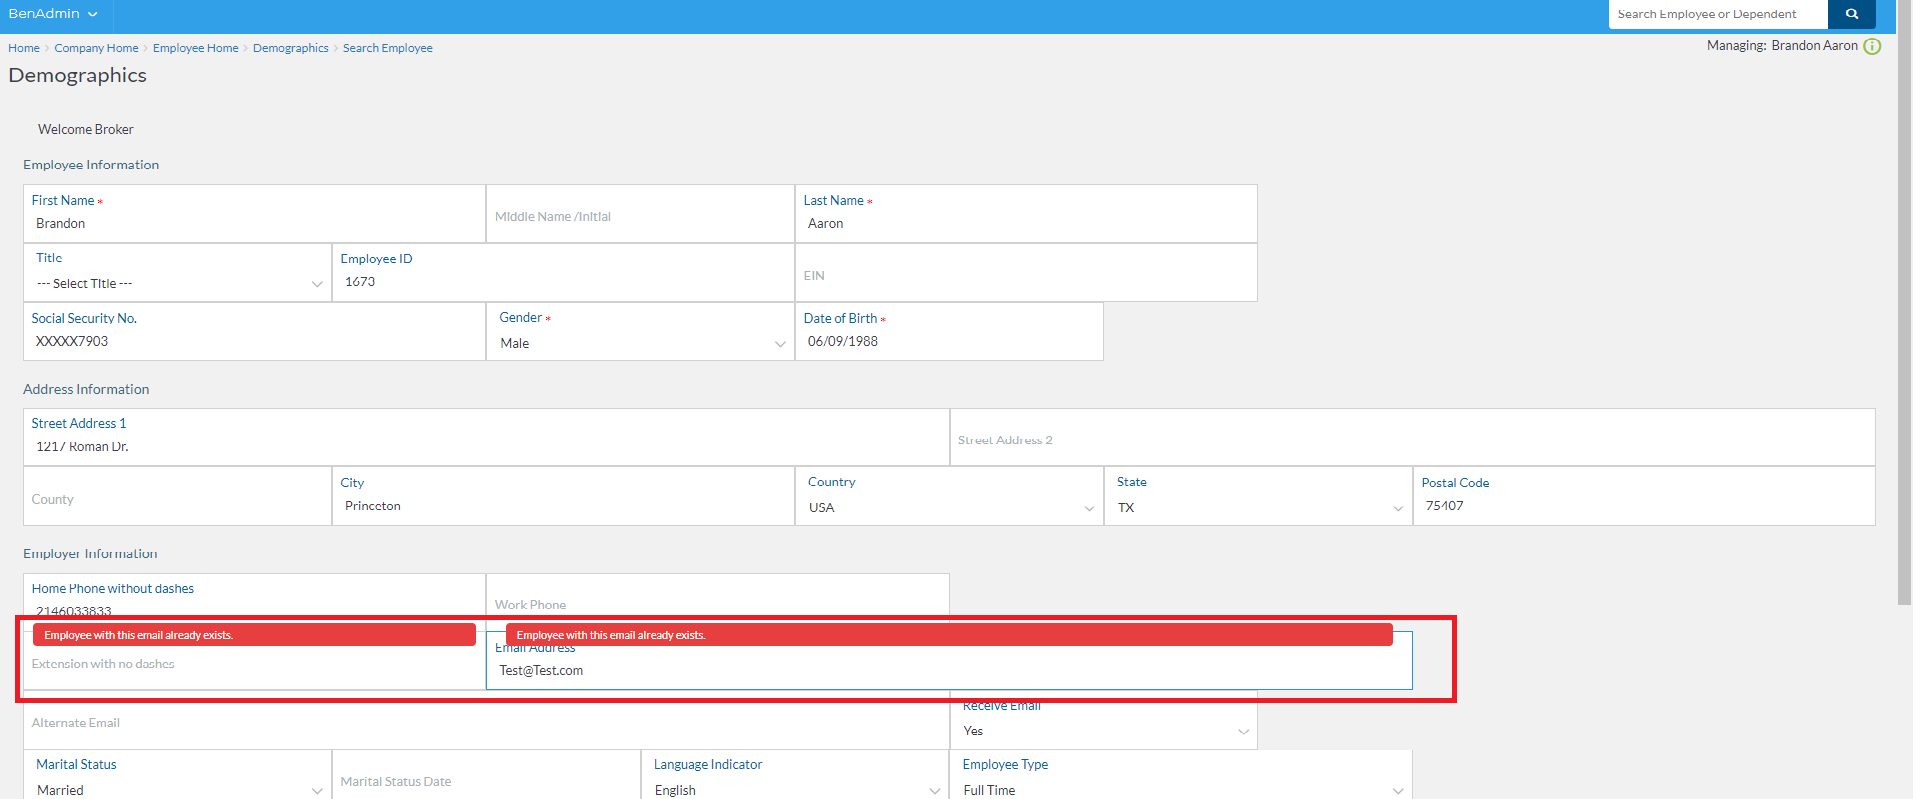
Task: Open the State dropdown
Action: coord(1258,507)
